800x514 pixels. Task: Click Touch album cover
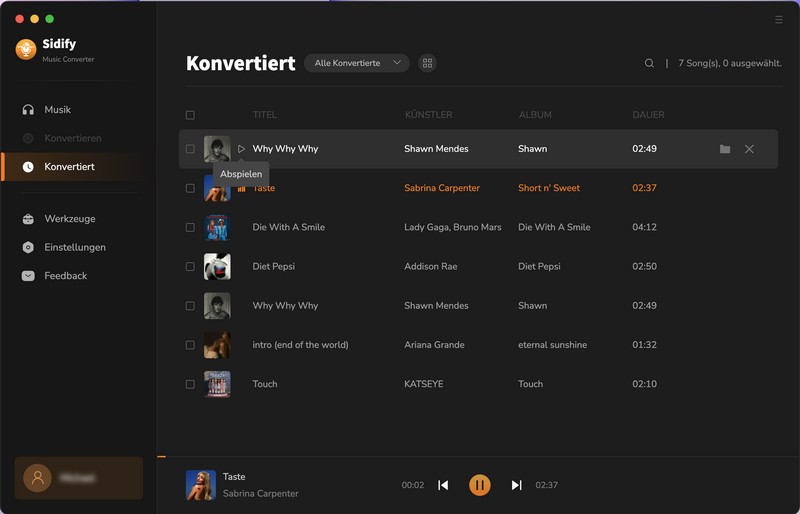coord(217,384)
